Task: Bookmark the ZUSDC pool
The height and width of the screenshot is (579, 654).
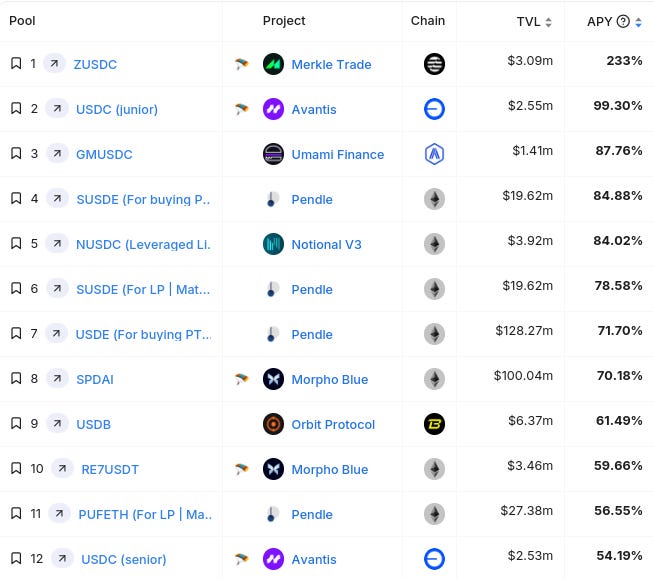Action: tap(16, 63)
